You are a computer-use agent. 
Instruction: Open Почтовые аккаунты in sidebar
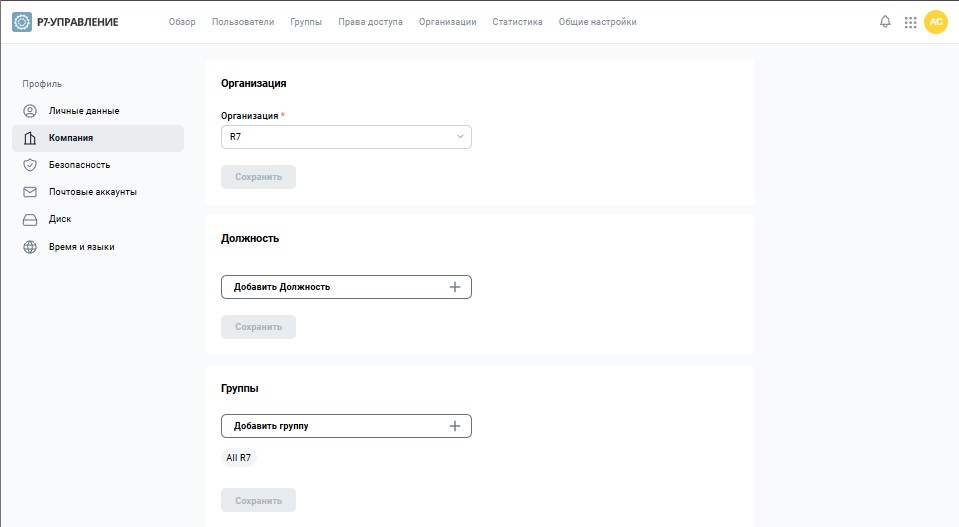(x=98, y=192)
